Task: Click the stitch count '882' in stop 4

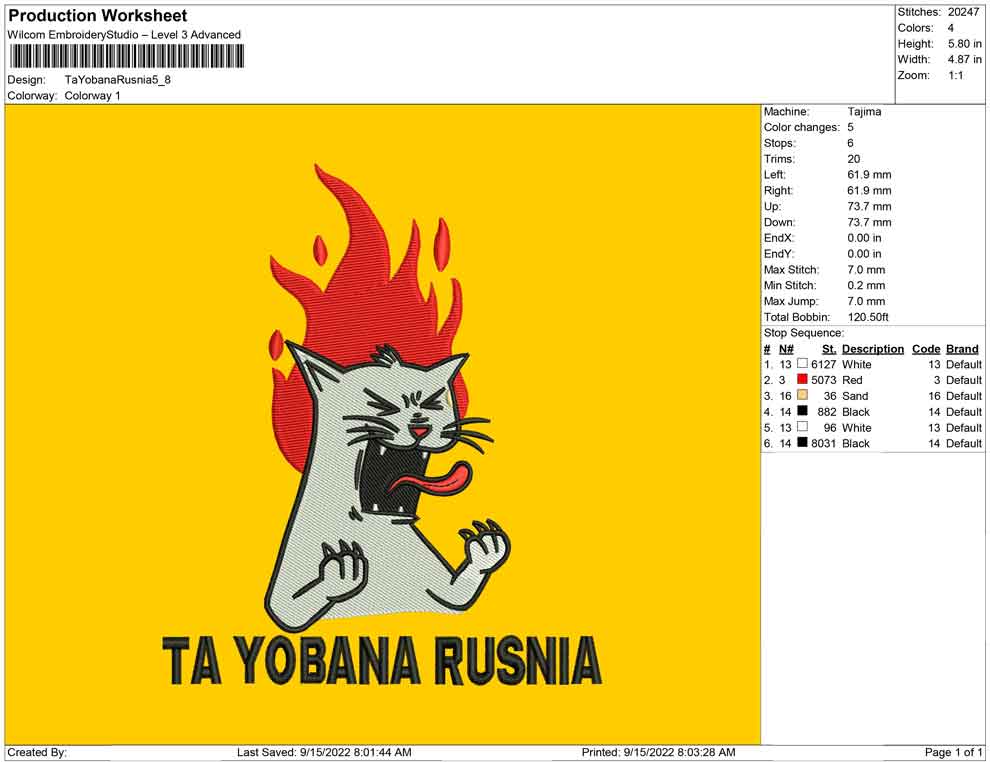Action: pyautogui.click(x=826, y=412)
